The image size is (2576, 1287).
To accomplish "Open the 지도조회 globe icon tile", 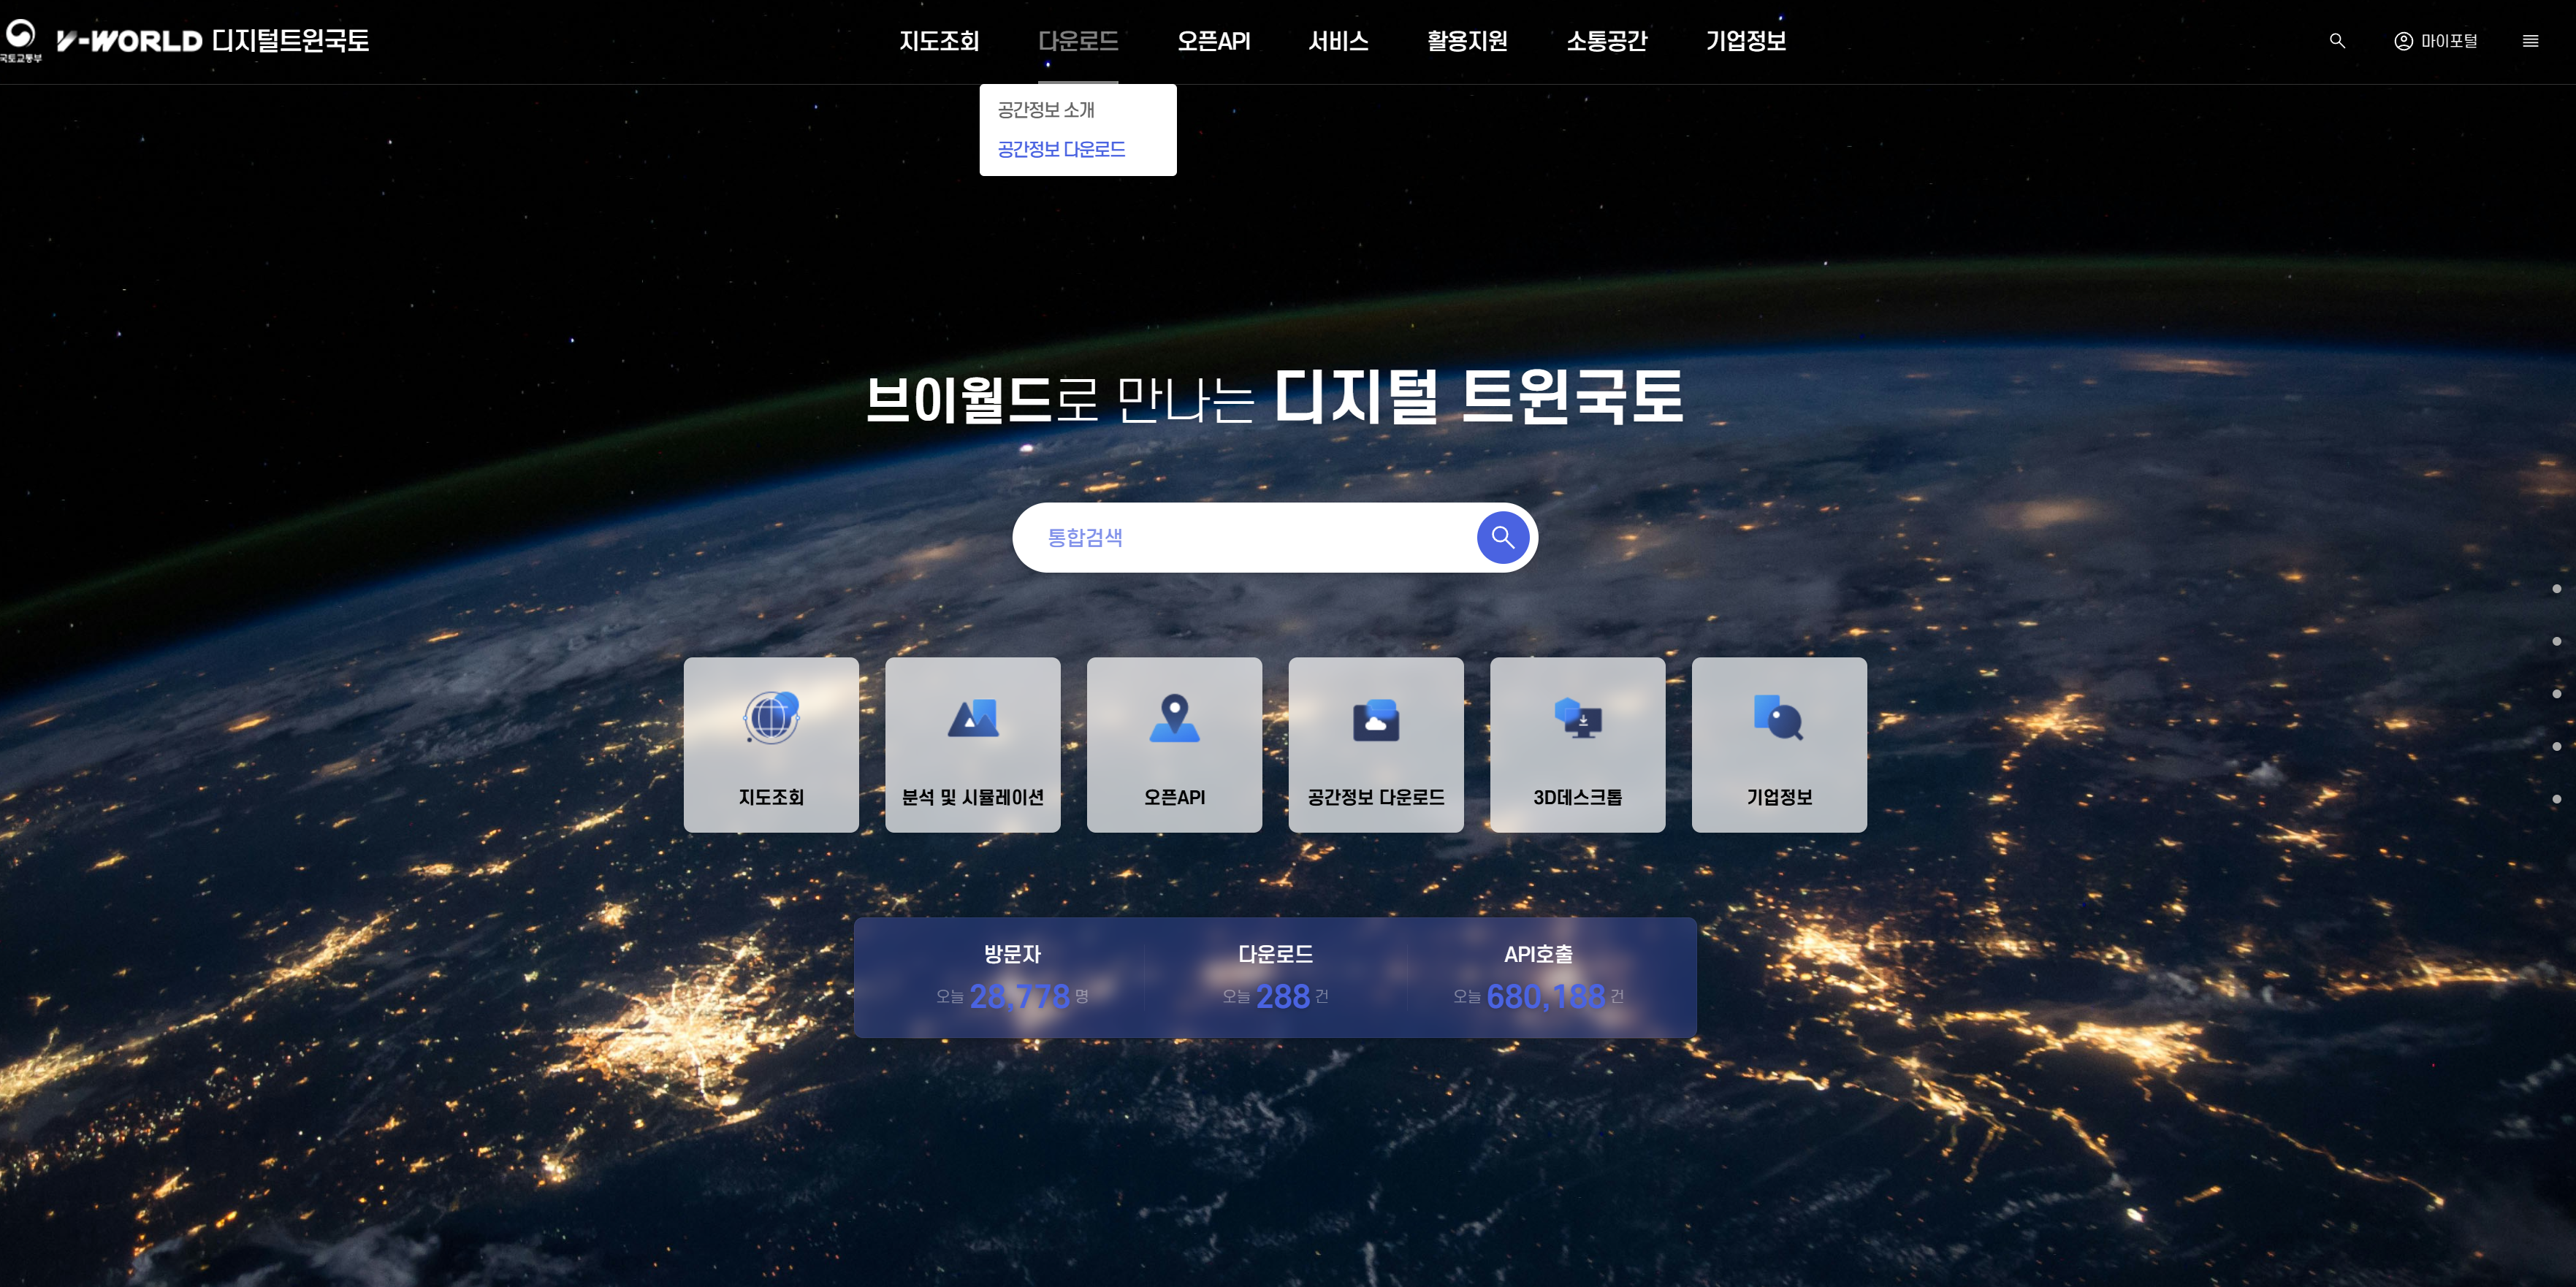I will pos(771,744).
